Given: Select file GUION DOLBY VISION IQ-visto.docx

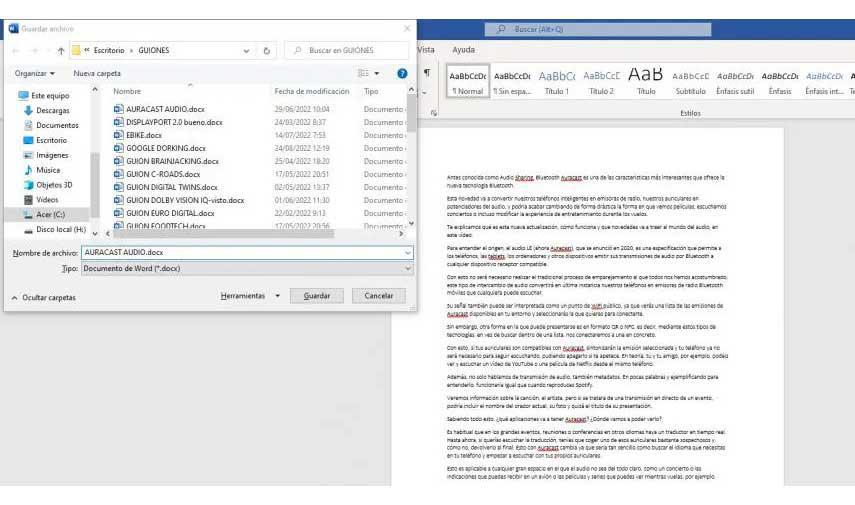Looking at the screenshot, I should pos(179,200).
